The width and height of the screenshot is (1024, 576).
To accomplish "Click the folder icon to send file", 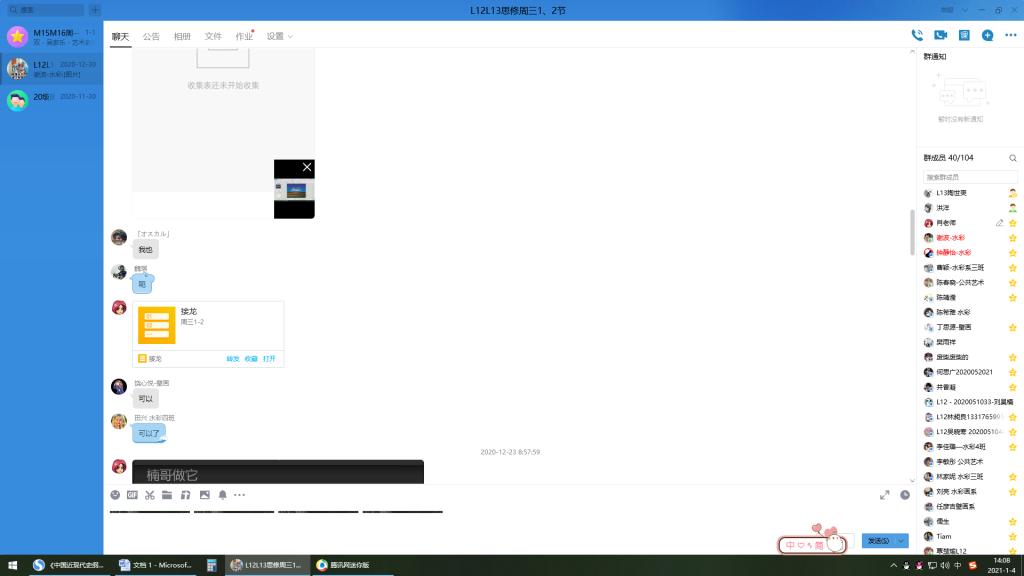I will click(168, 495).
